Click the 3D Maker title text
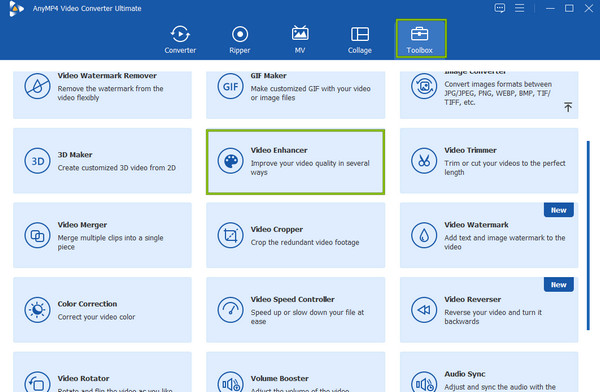 pos(75,155)
